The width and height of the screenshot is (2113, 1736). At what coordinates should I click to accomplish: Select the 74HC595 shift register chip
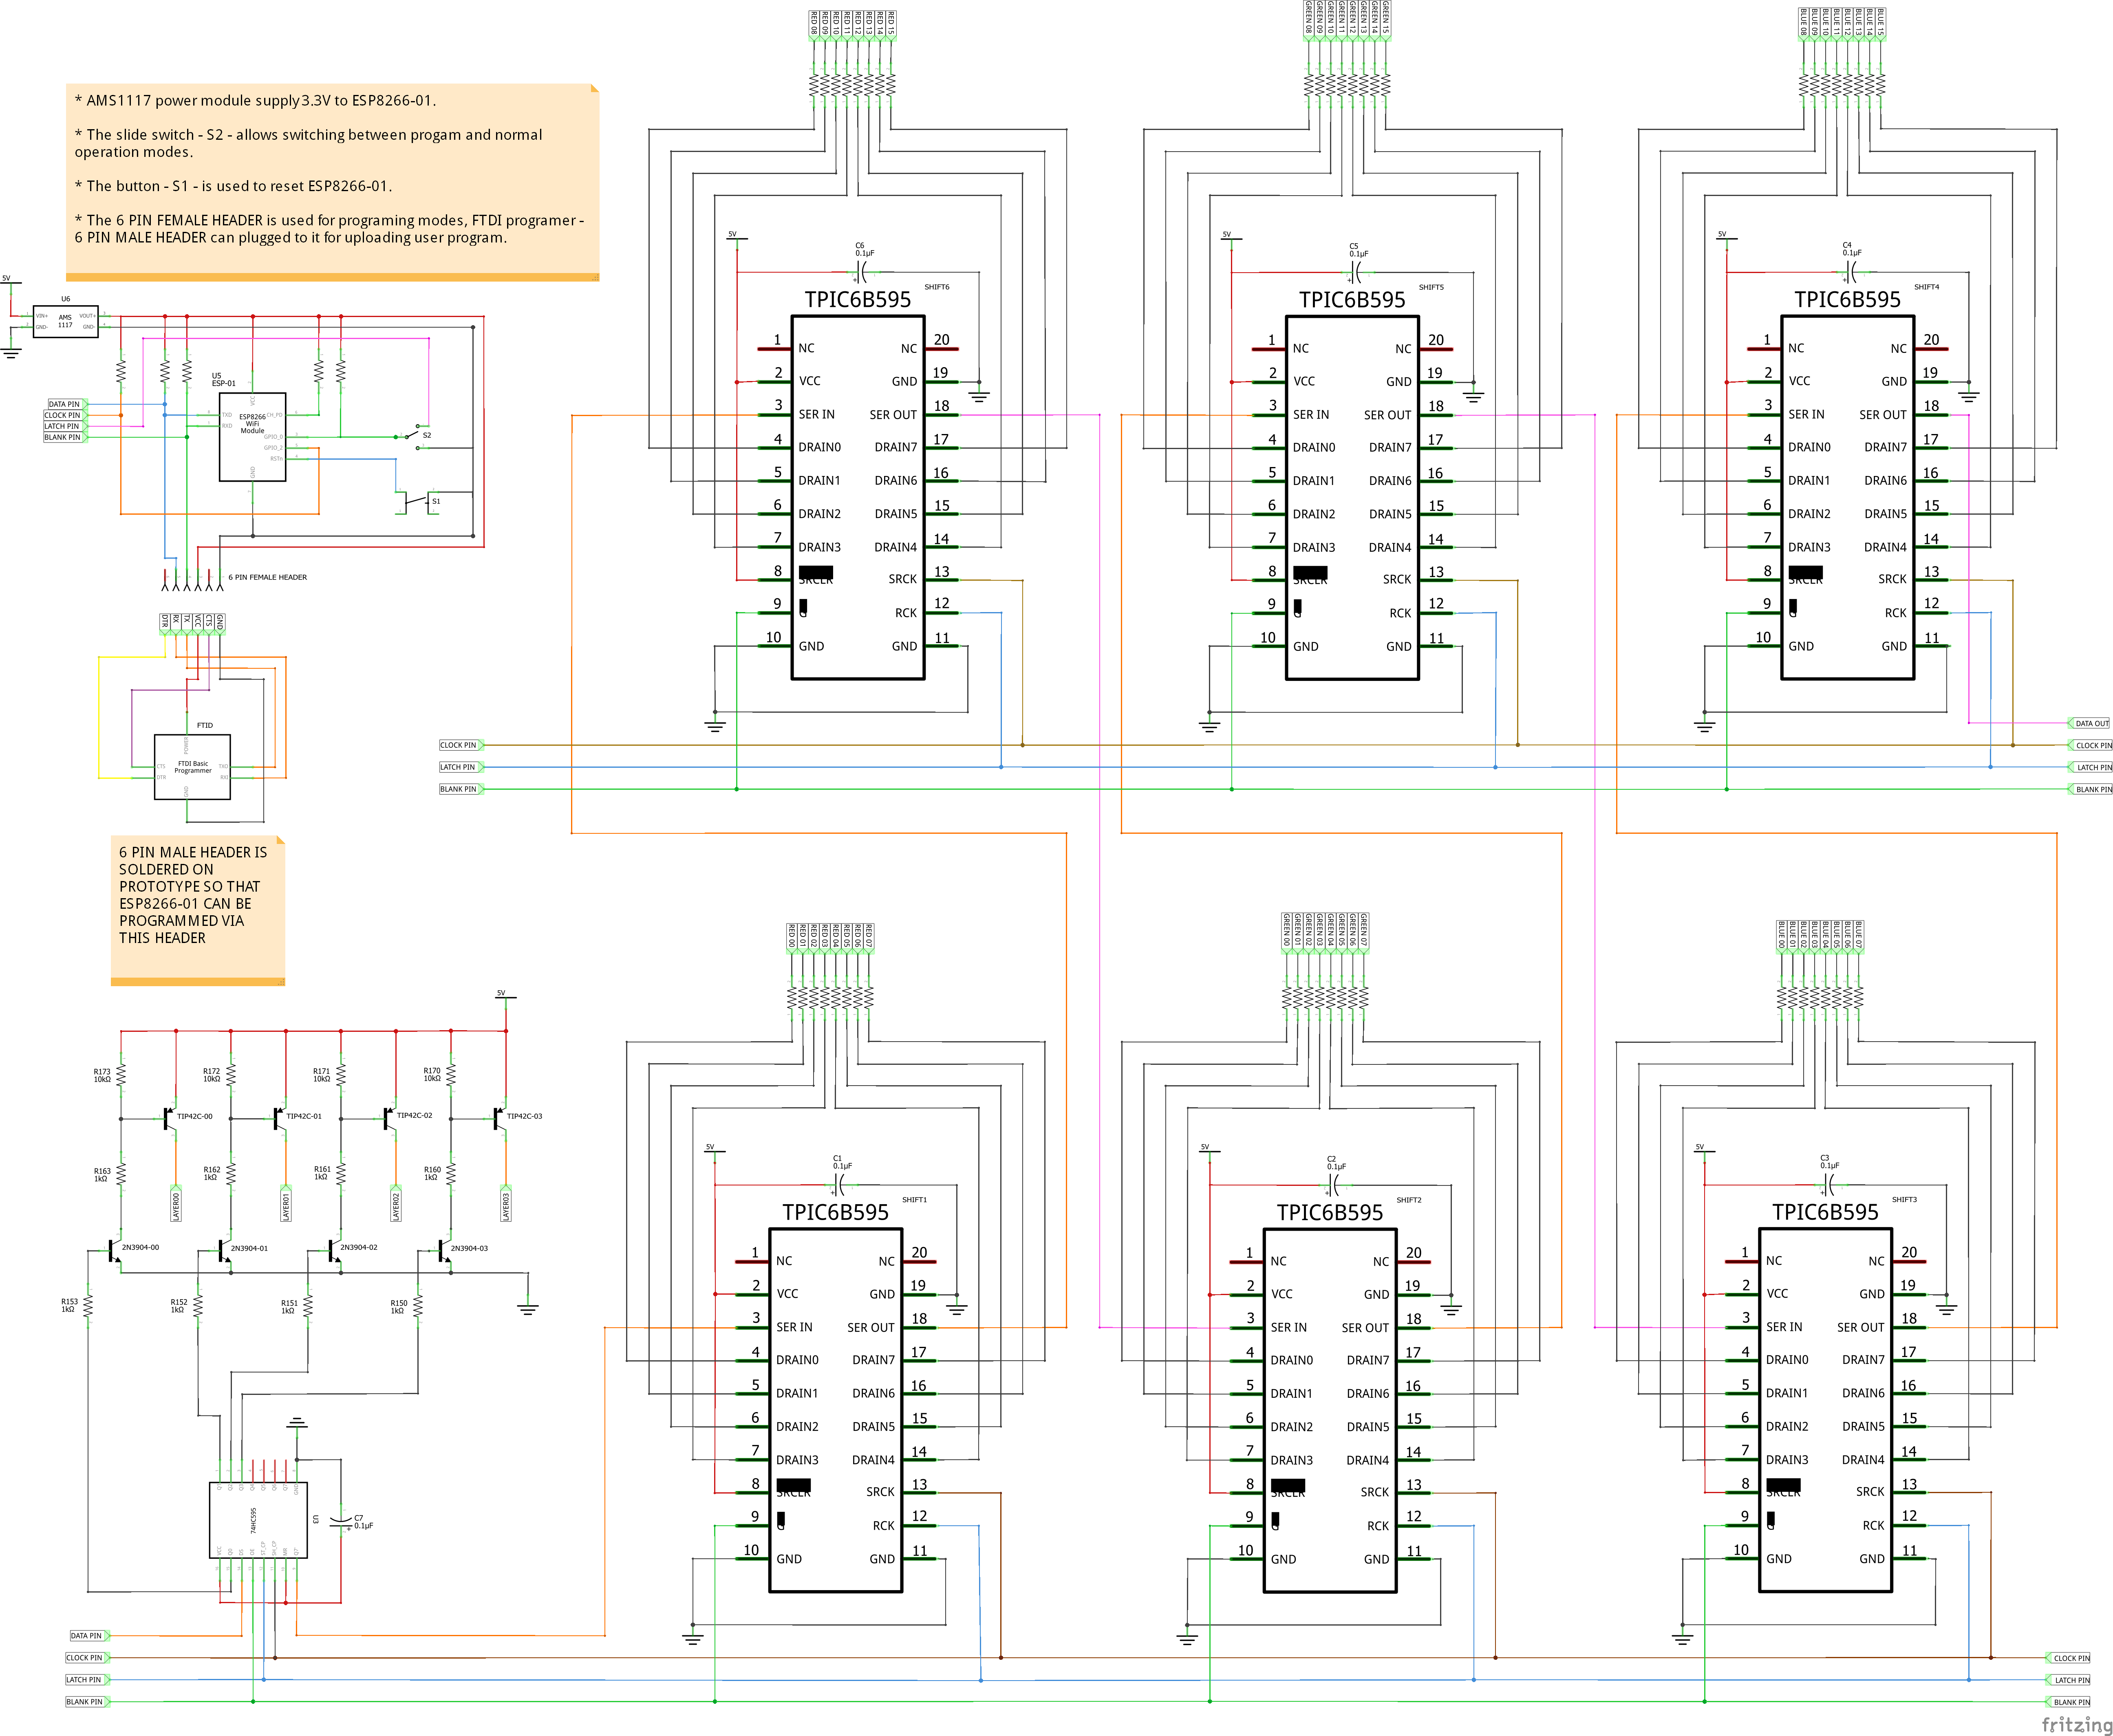[258, 1520]
